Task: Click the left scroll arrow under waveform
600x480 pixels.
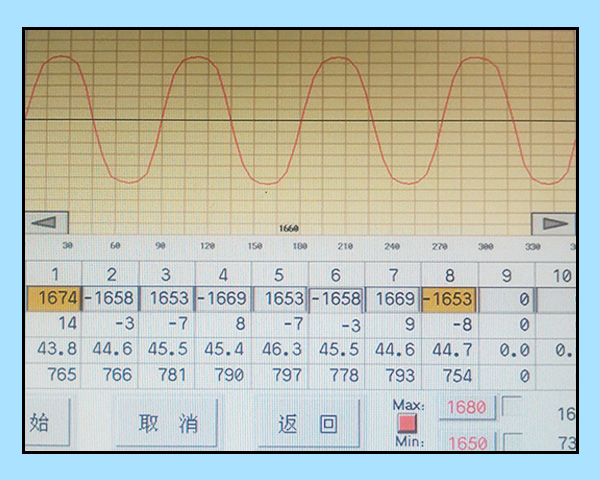Action: pos(47,224)
